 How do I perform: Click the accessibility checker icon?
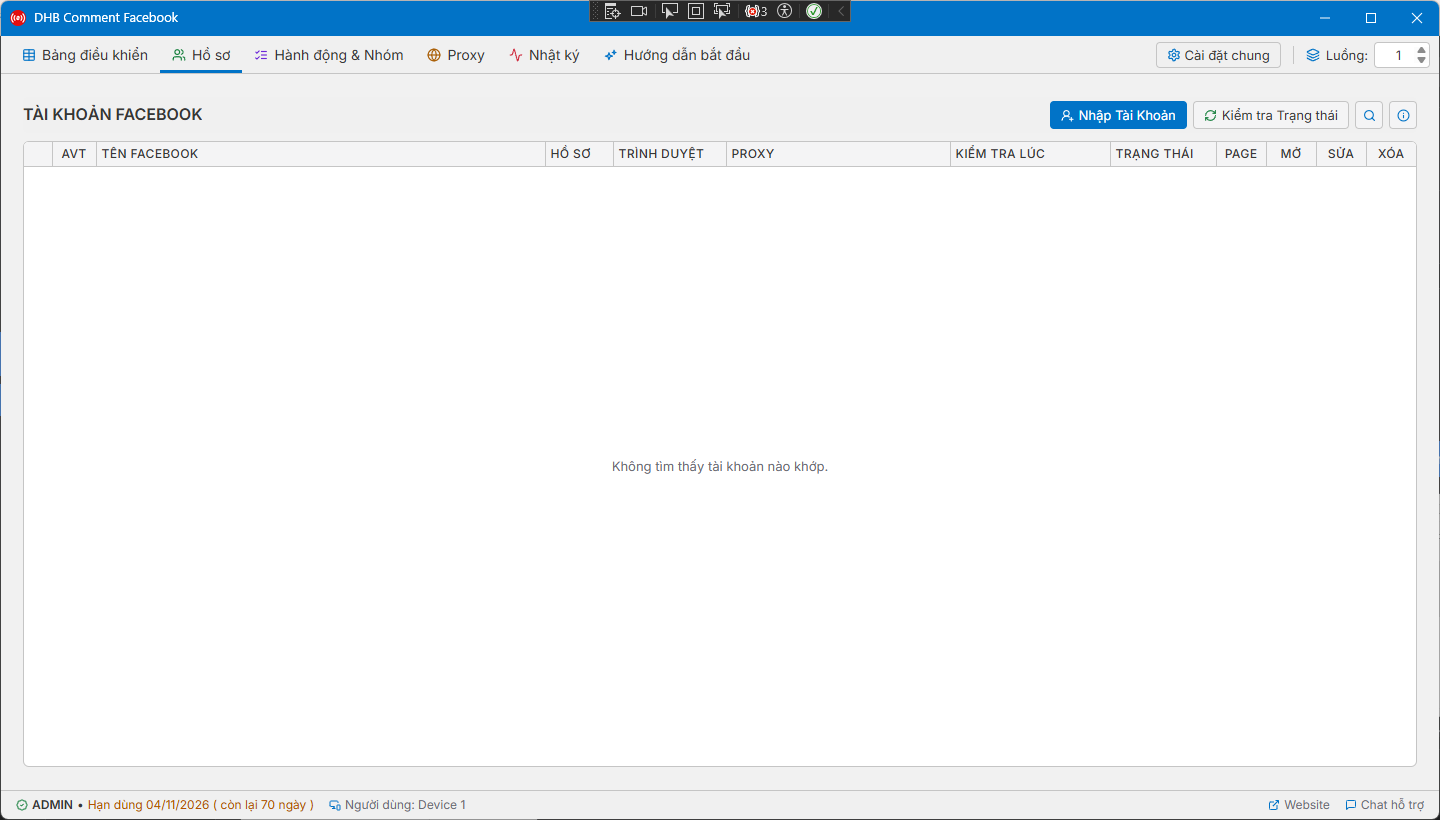[784, 11]
